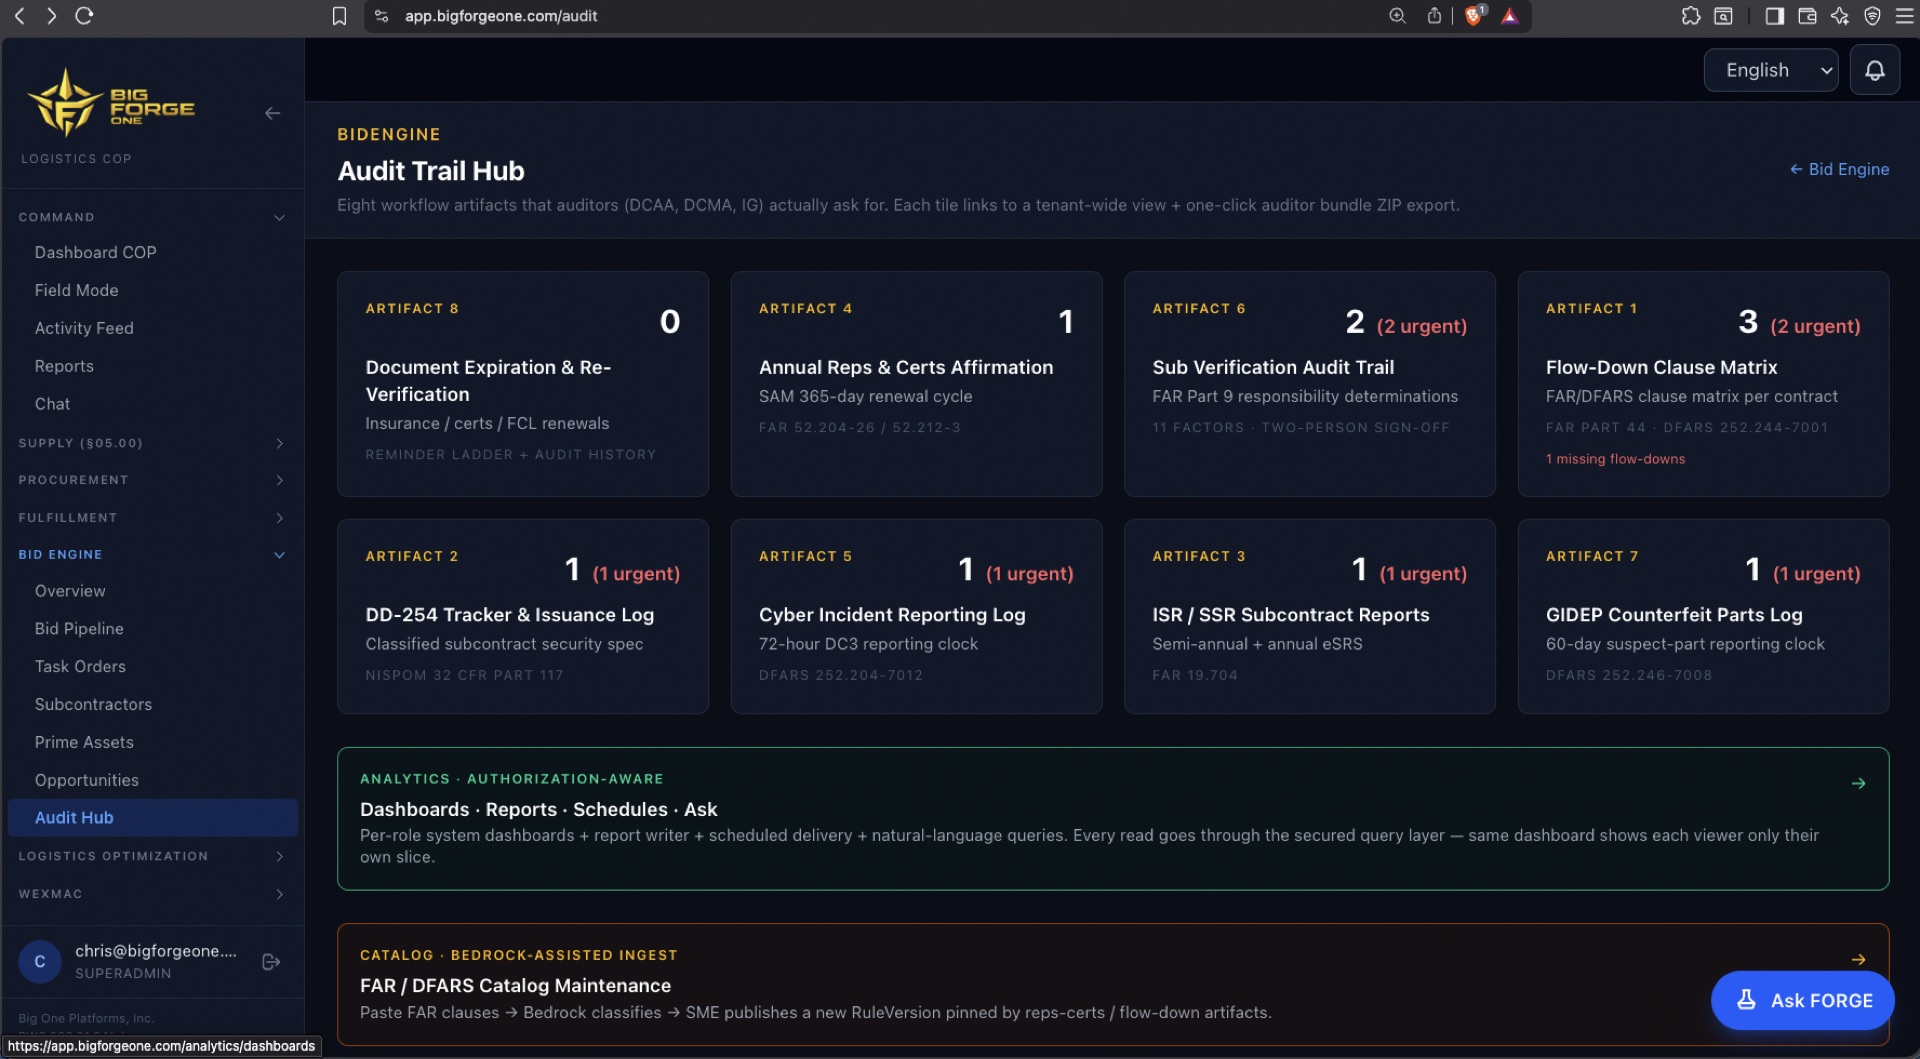Click the Ask FORGE button
The height and width of the screenshot is (1059, 1920).
[1802, 1001]
